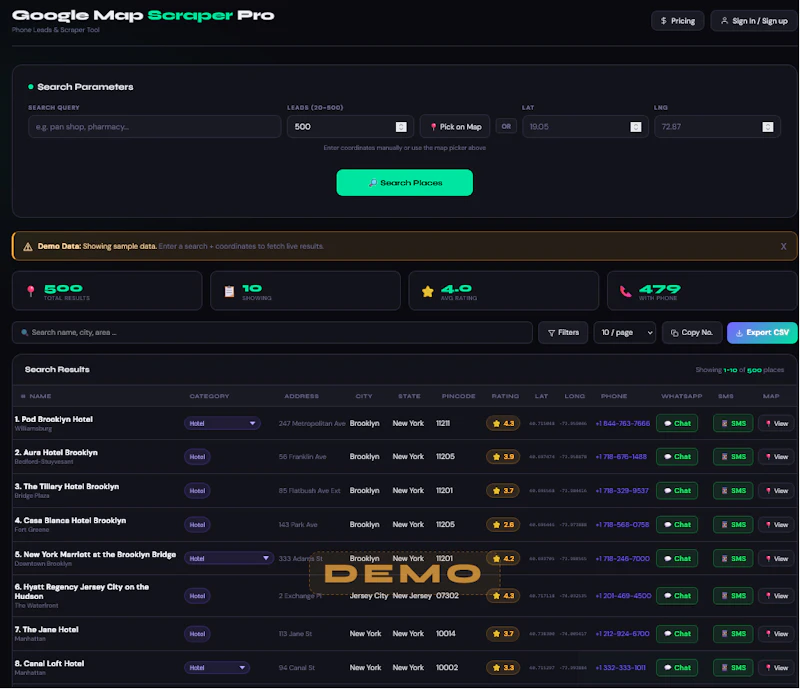Focus the Search Query input field
The image size is (800, 689).
pyautogui.click(x=155, y=127)
